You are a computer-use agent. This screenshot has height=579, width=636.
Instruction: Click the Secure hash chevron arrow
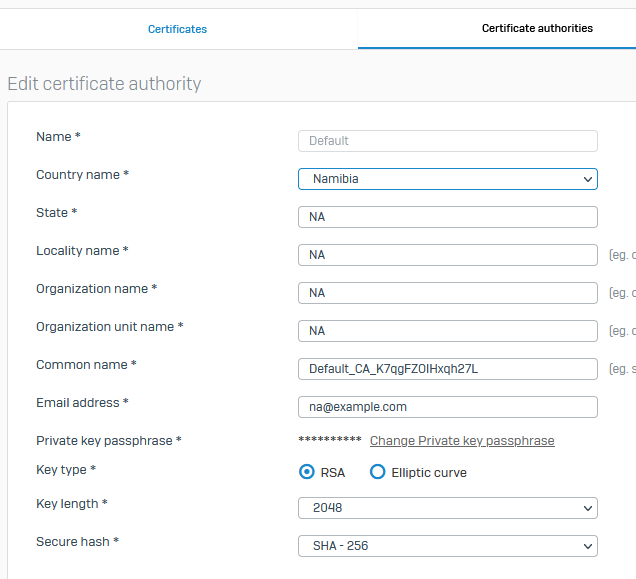[588, 547]
